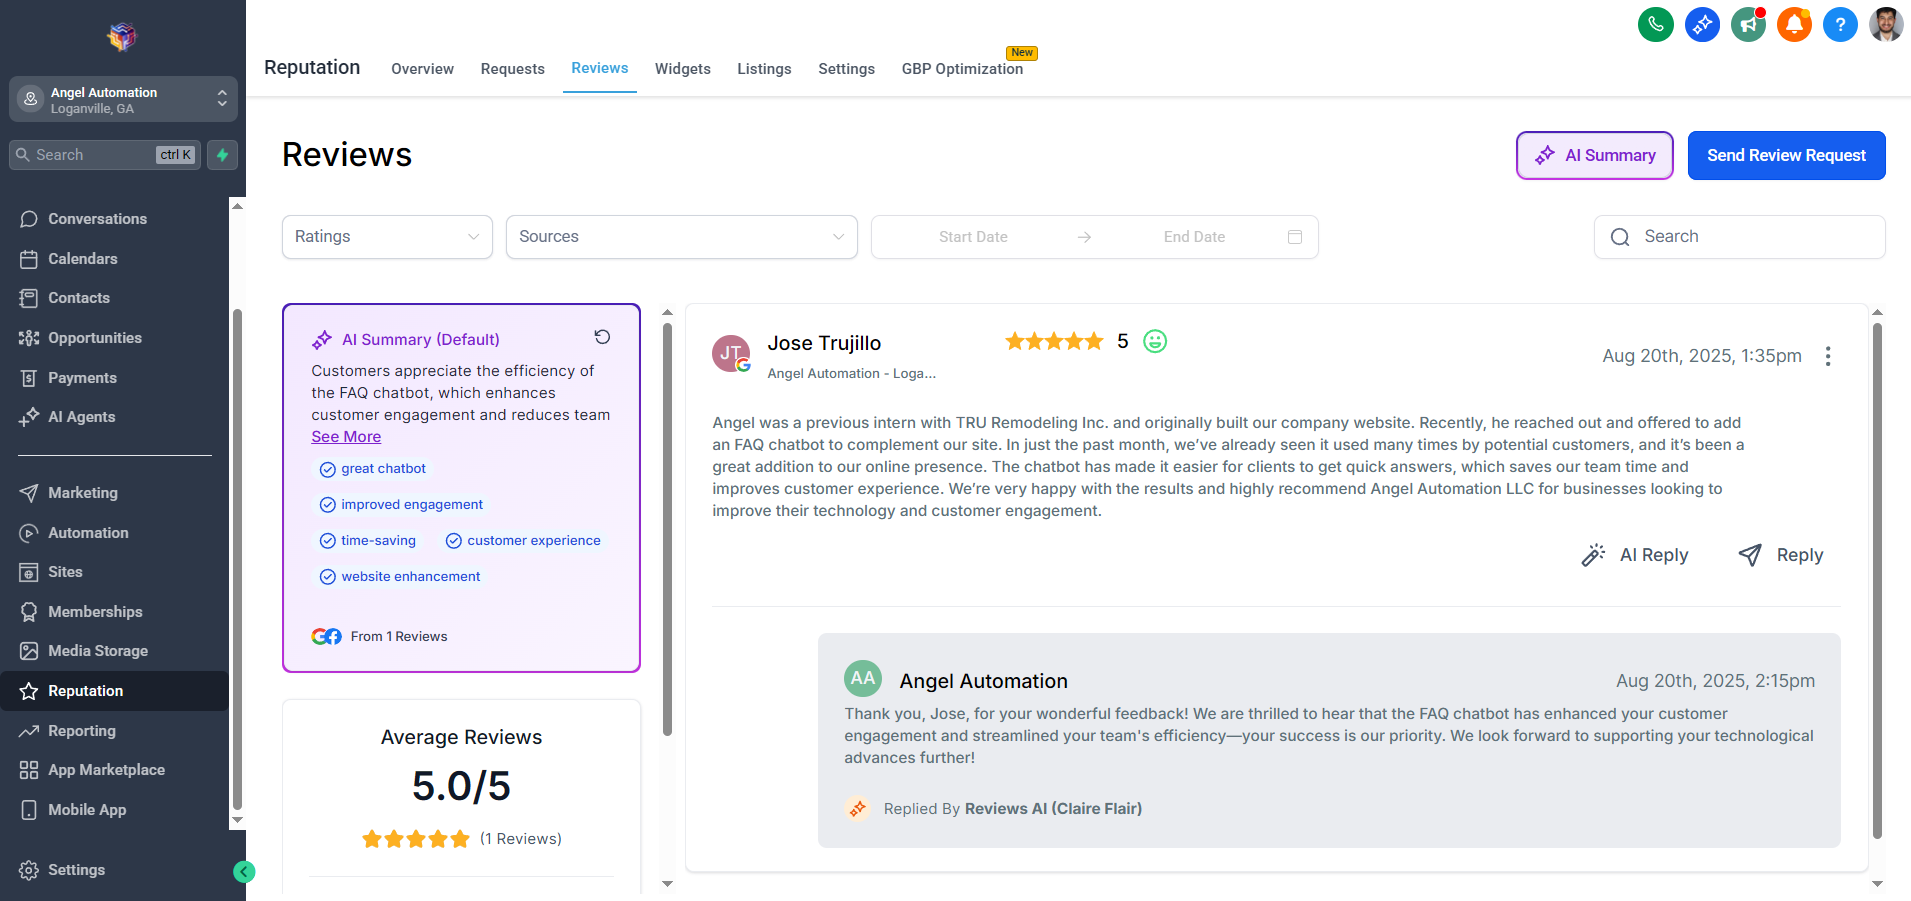The width and height of the screenshot is (1911, 901).
Task: Click the Send Review Request button
Action: click(x=1786, y=155)
